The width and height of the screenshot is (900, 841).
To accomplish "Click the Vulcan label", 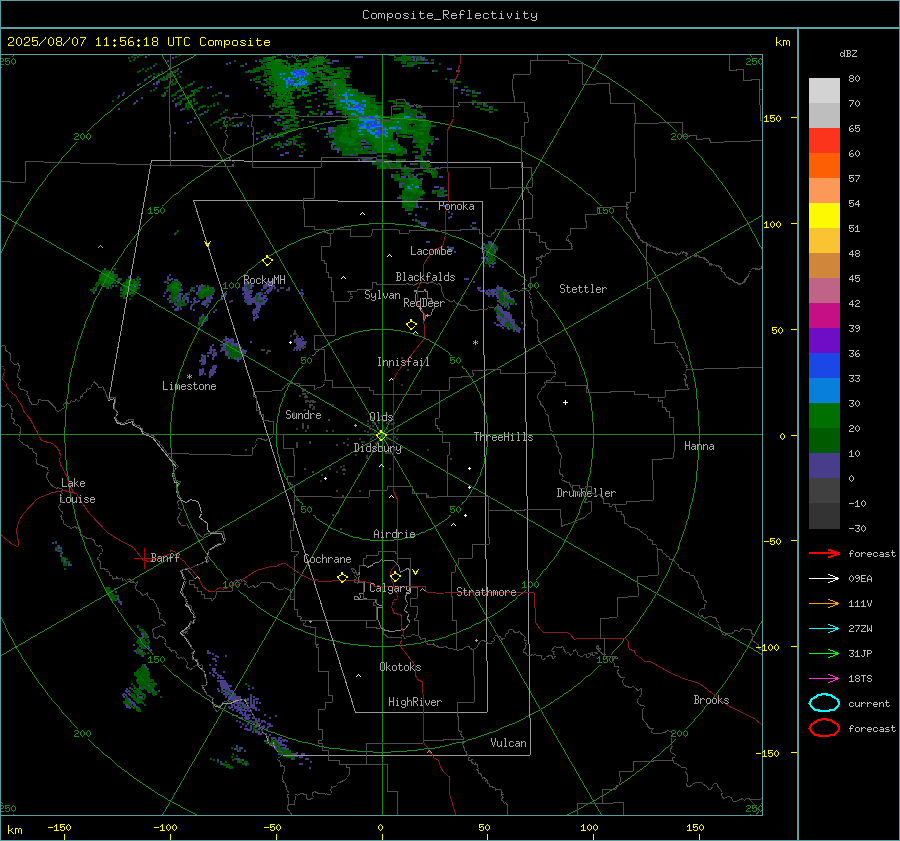I will (x=508, y=743).
